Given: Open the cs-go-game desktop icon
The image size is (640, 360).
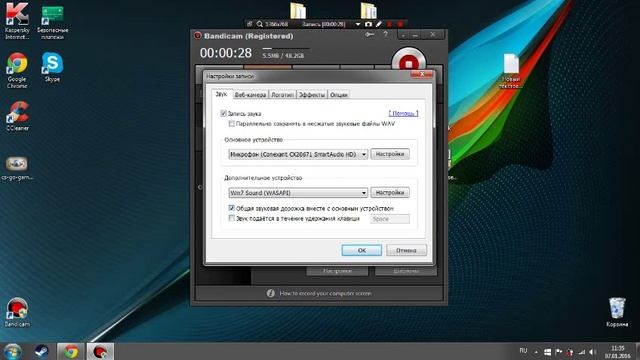Looking at the screenshot, I should click(x=17, y=168).
